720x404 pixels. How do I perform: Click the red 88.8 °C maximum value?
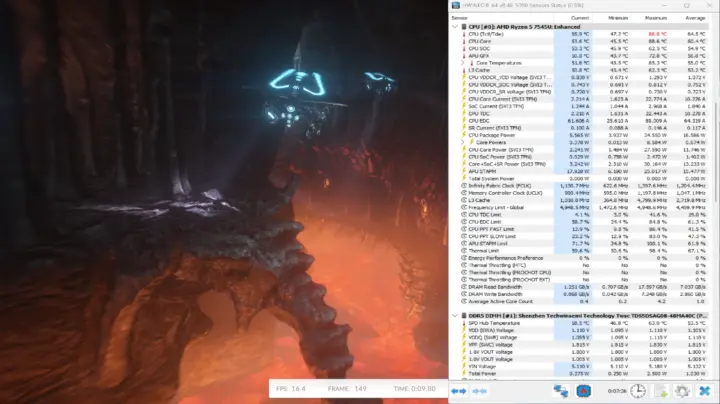click(658, 34)
